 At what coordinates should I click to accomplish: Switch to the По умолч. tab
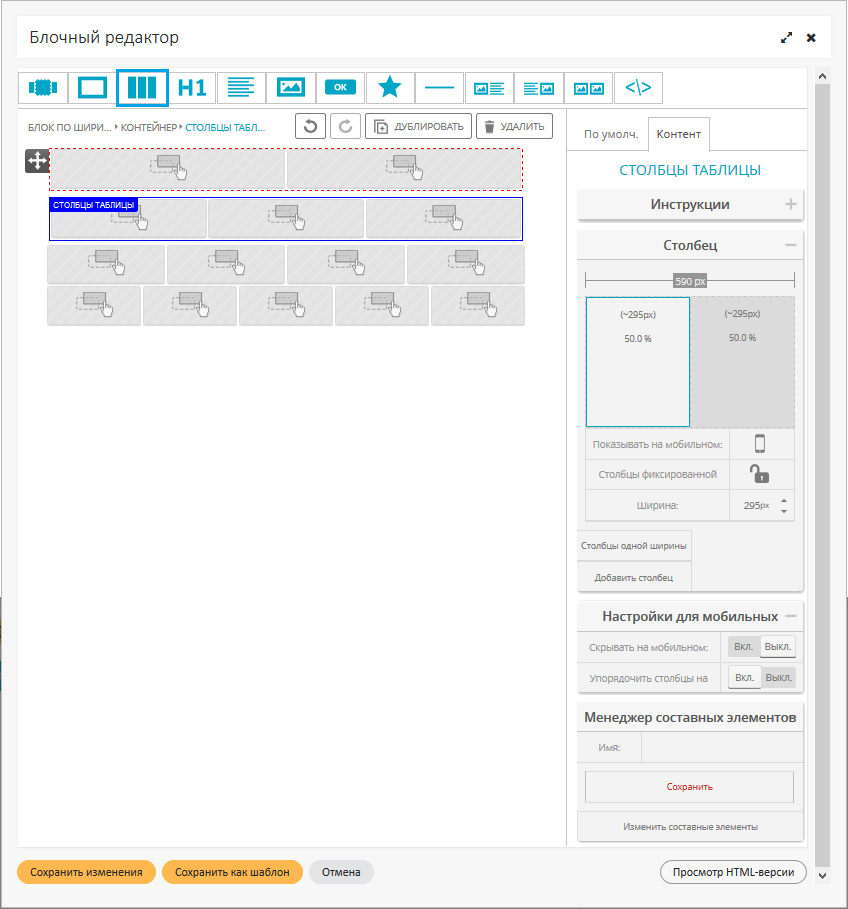point(607,134)
